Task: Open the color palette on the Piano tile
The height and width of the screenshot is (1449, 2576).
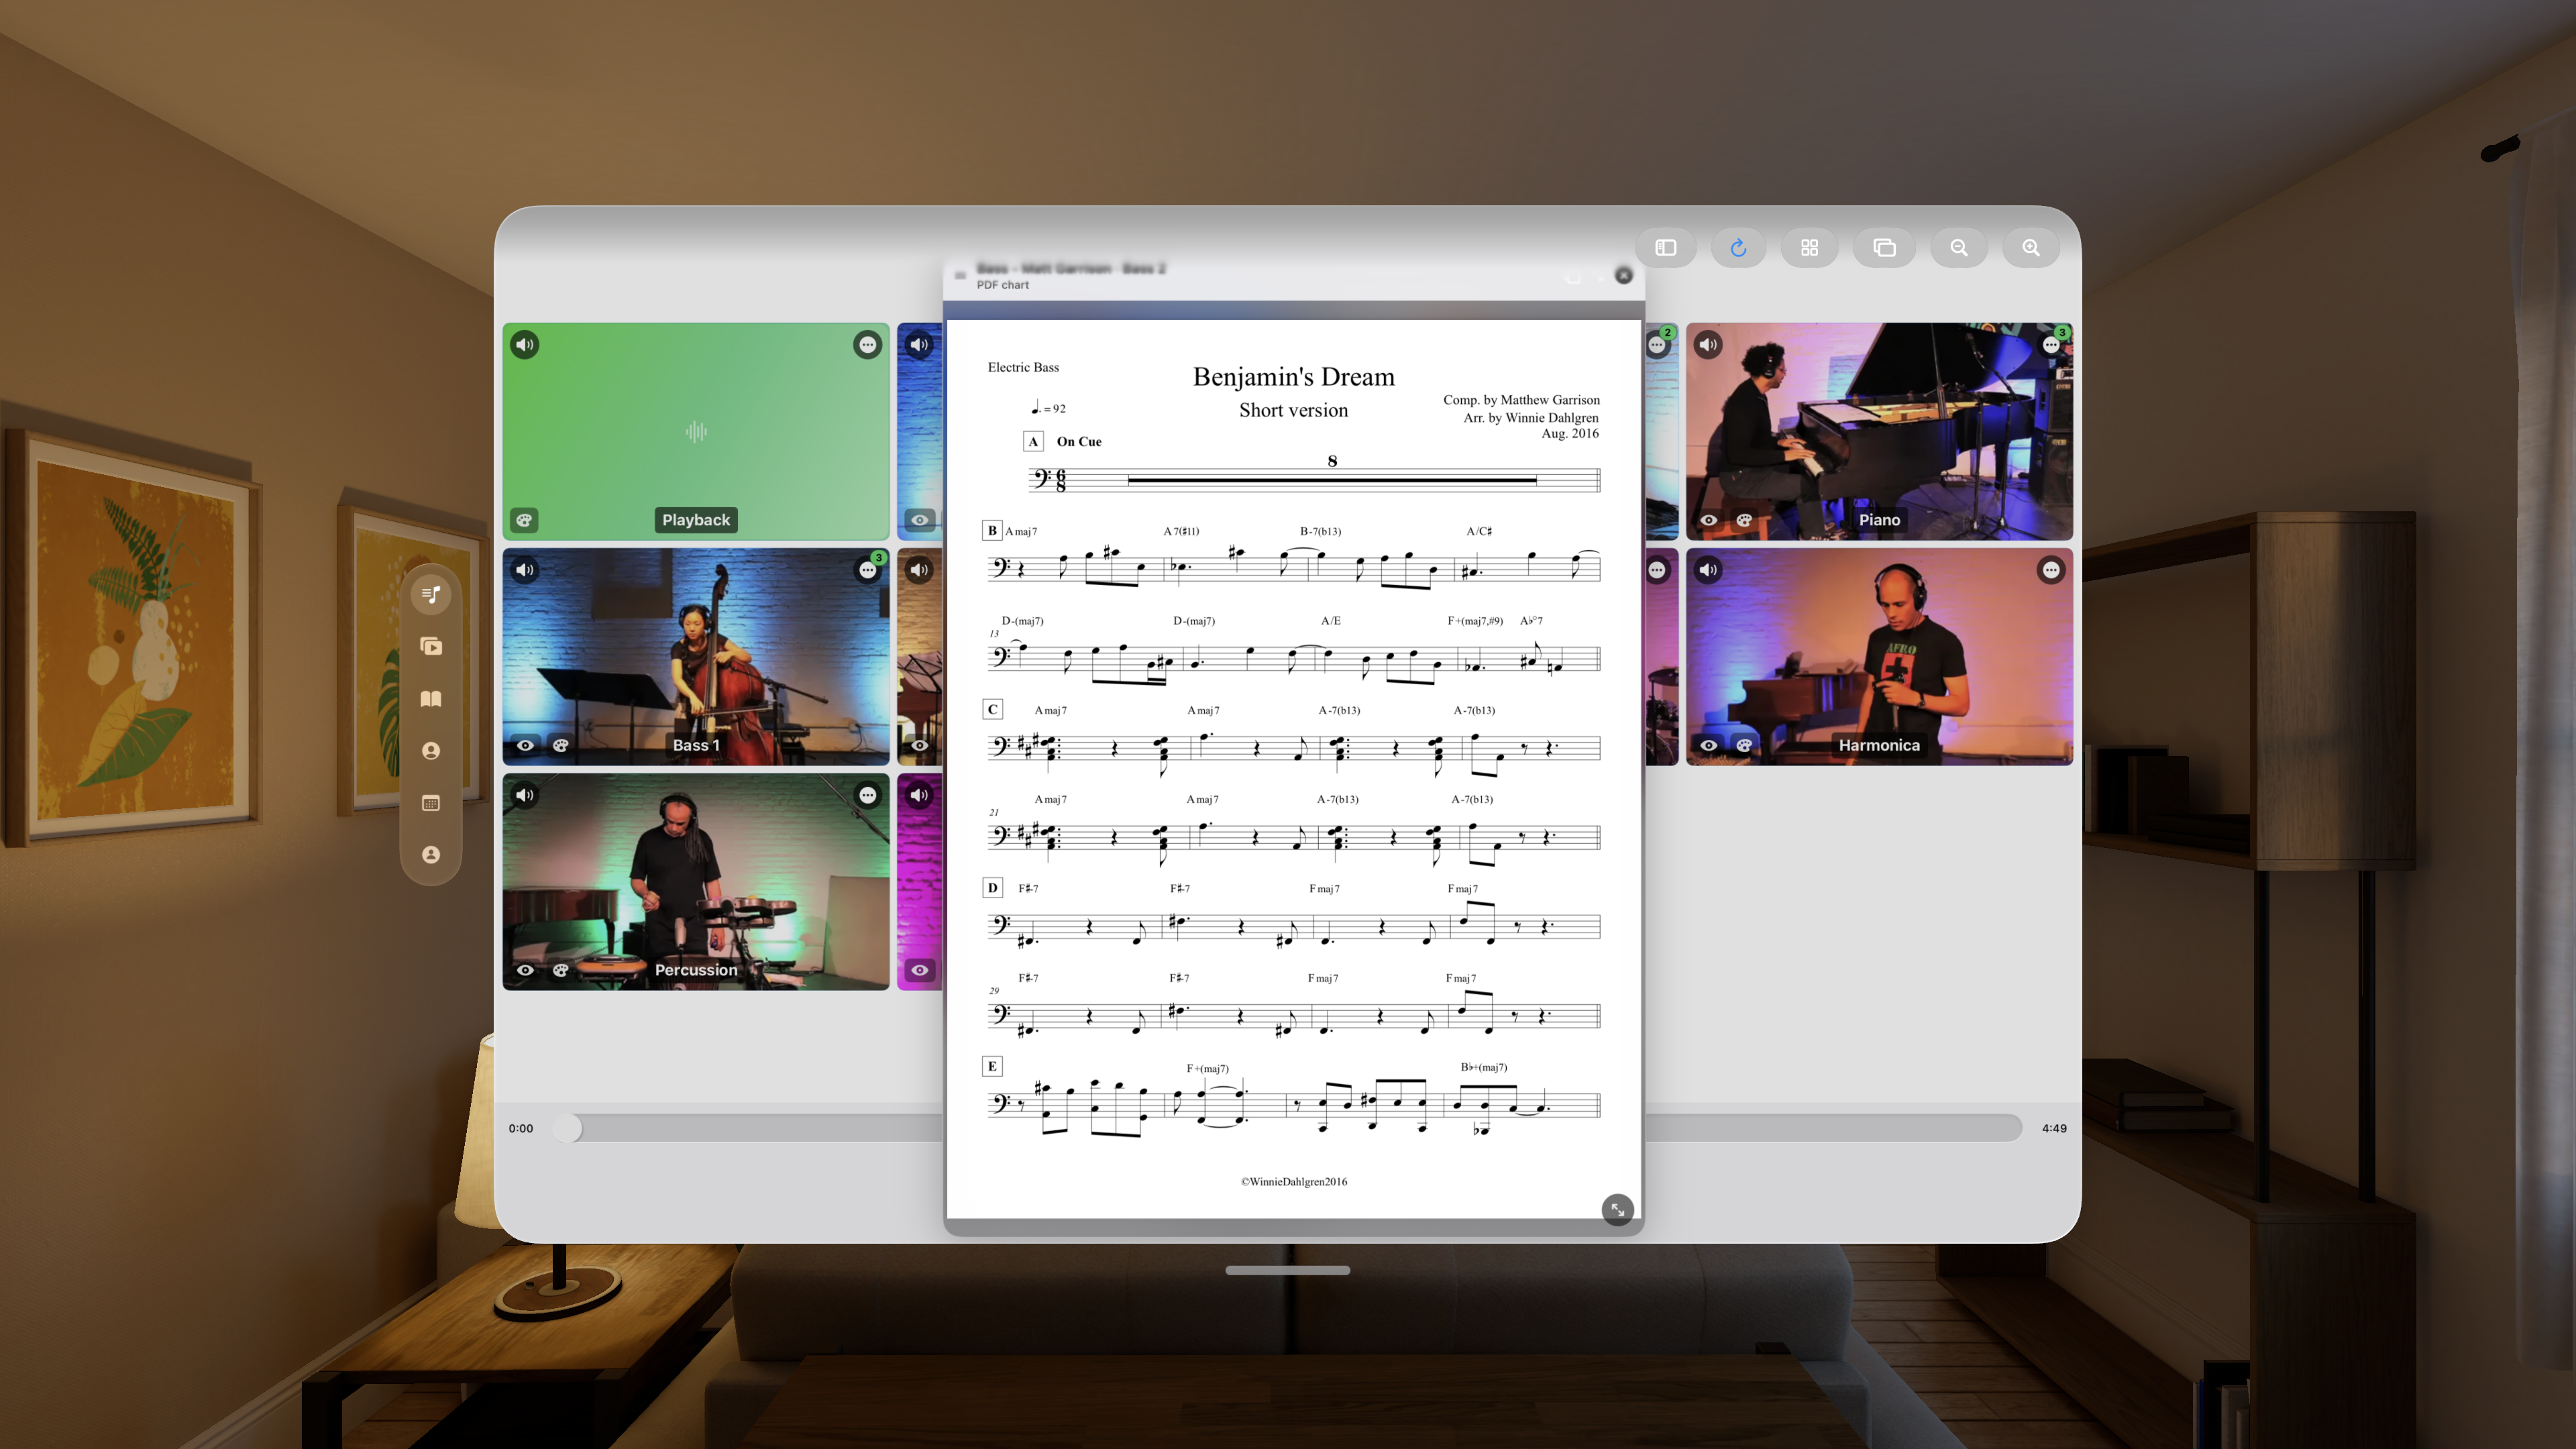Action: pos(1744,520)
